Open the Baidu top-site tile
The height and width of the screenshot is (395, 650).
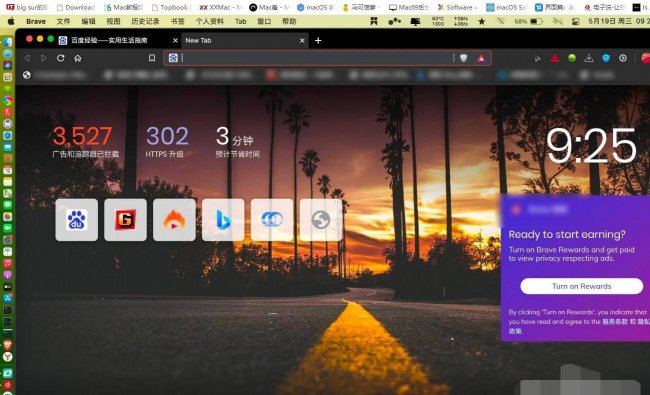pos(77,220)
